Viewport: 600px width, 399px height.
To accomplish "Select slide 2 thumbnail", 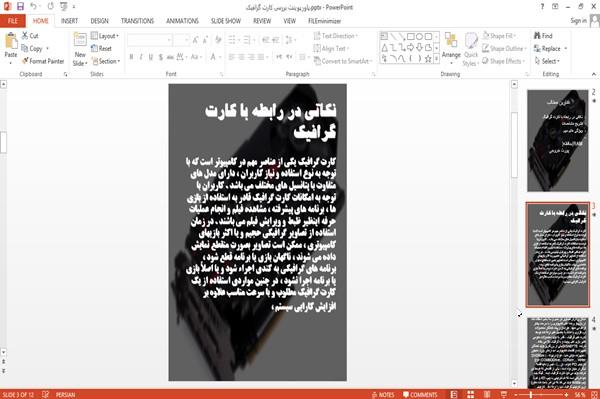I will click(x=558, y=140).
